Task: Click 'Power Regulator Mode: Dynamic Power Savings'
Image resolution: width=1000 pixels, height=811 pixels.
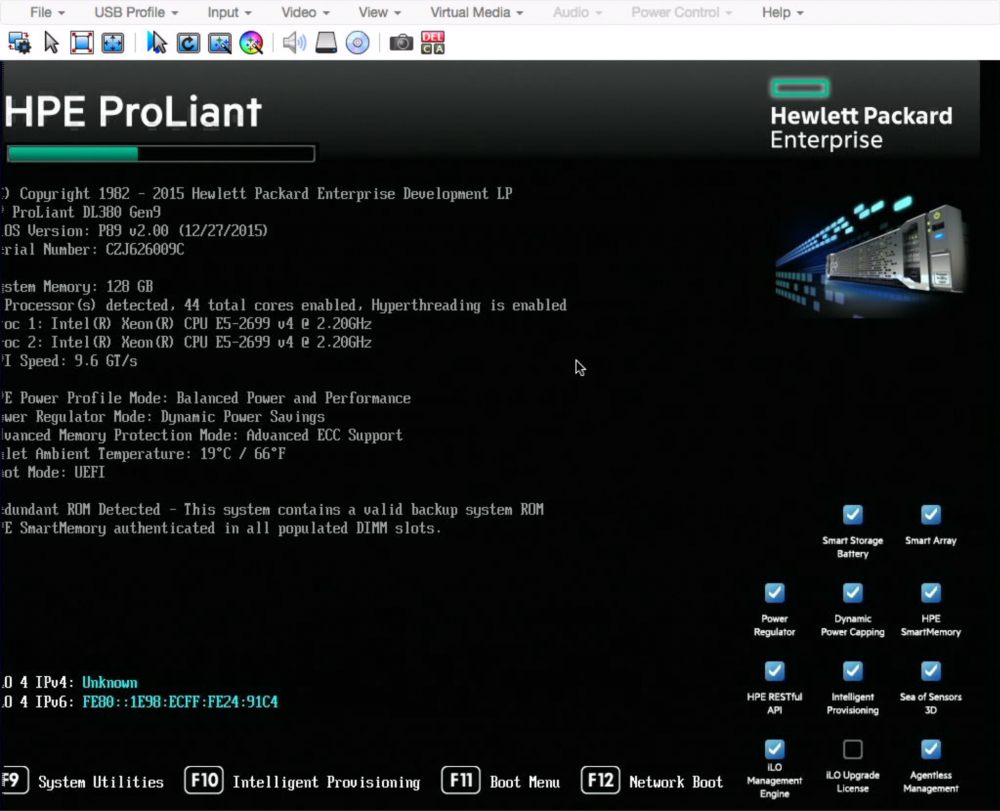Action: pos(163,417)
